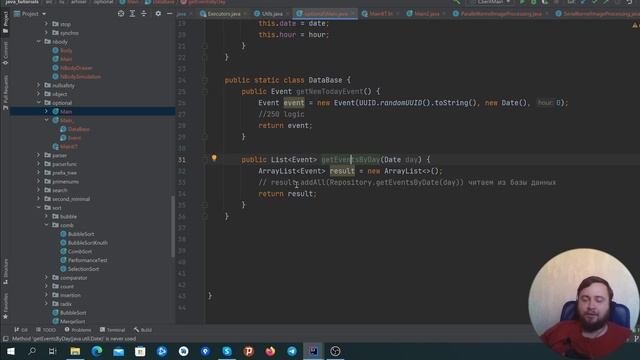Switch to Utils.java tab
640x360 pixels.
pyautogui.click(x=271, y=14)
